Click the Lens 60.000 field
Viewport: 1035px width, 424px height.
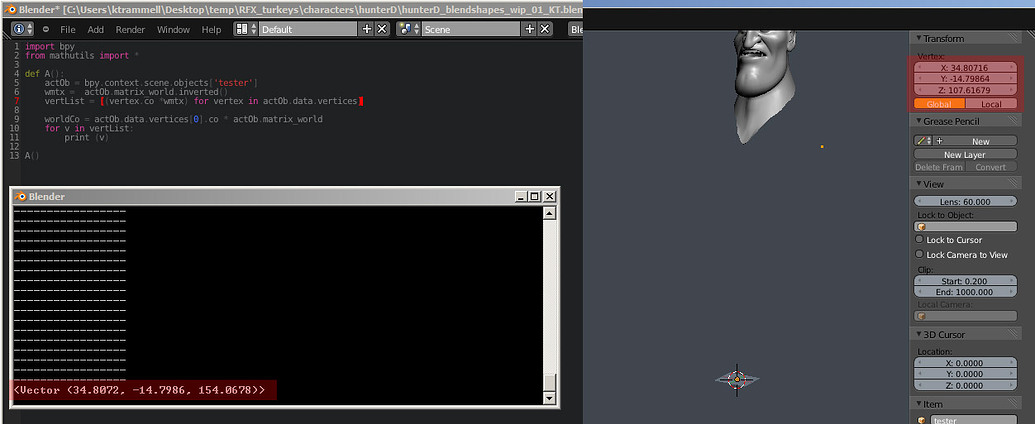(x=965, y=201)
